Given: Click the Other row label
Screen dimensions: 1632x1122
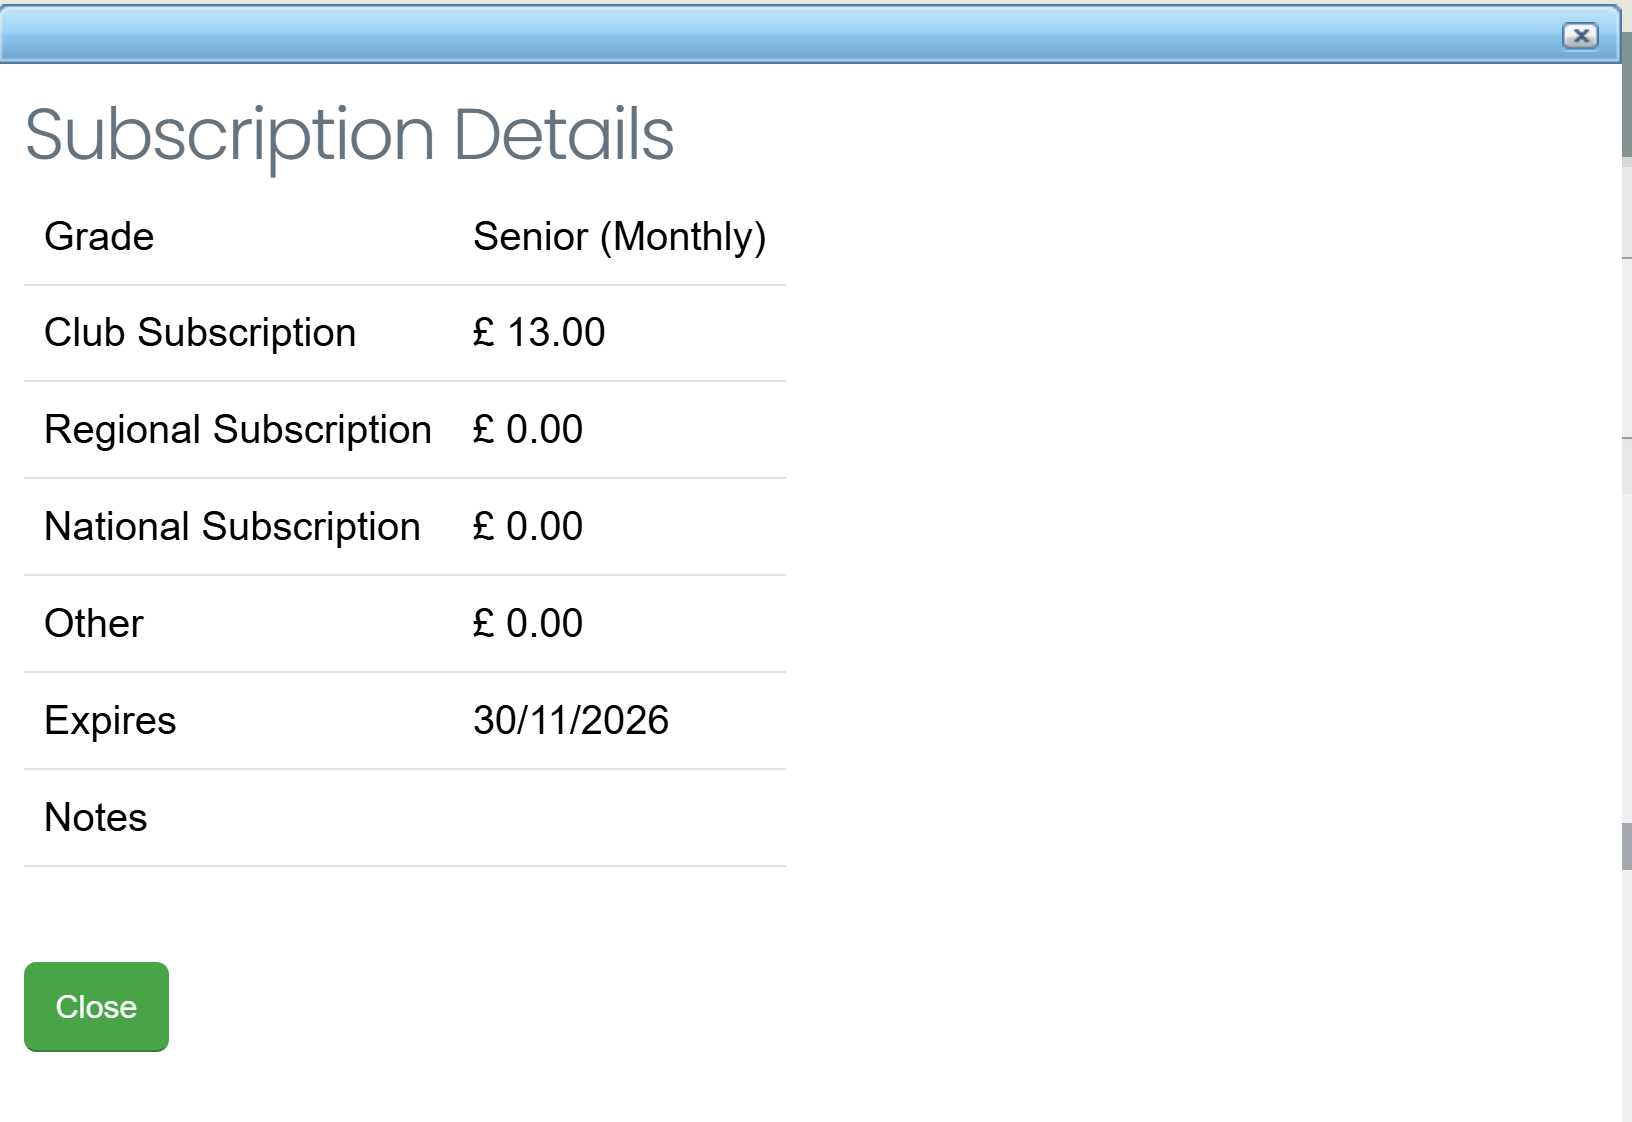Looking at the screenshot, I should 94,624.
